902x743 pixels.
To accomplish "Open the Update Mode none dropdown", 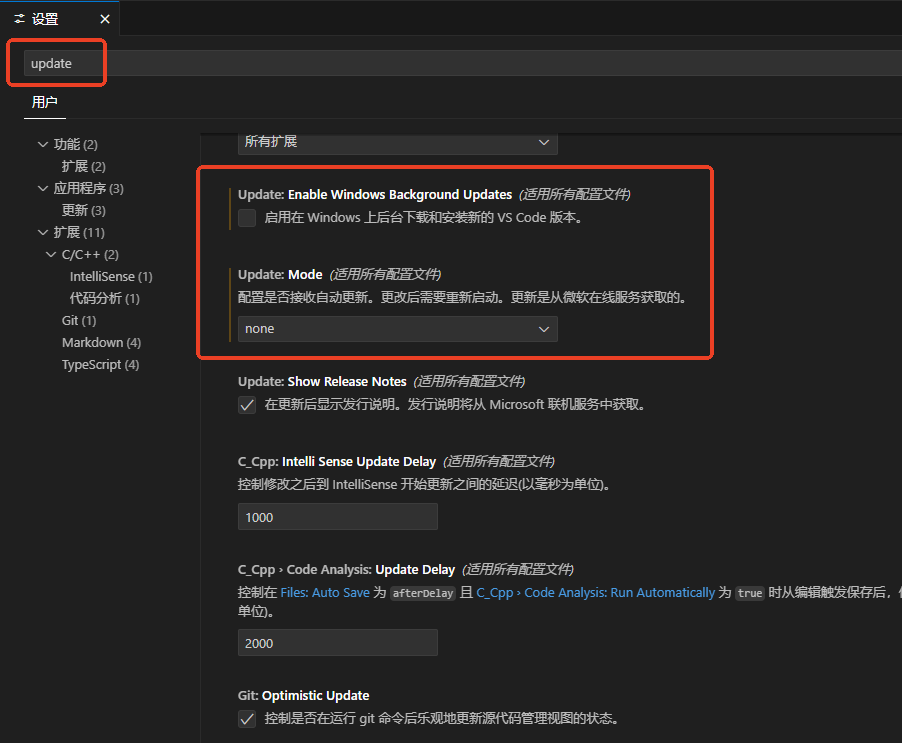I will coord(398,329).
